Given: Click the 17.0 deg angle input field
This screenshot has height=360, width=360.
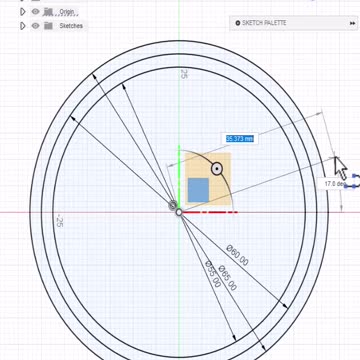Looking at the screenshot, I should pos(333,184).
